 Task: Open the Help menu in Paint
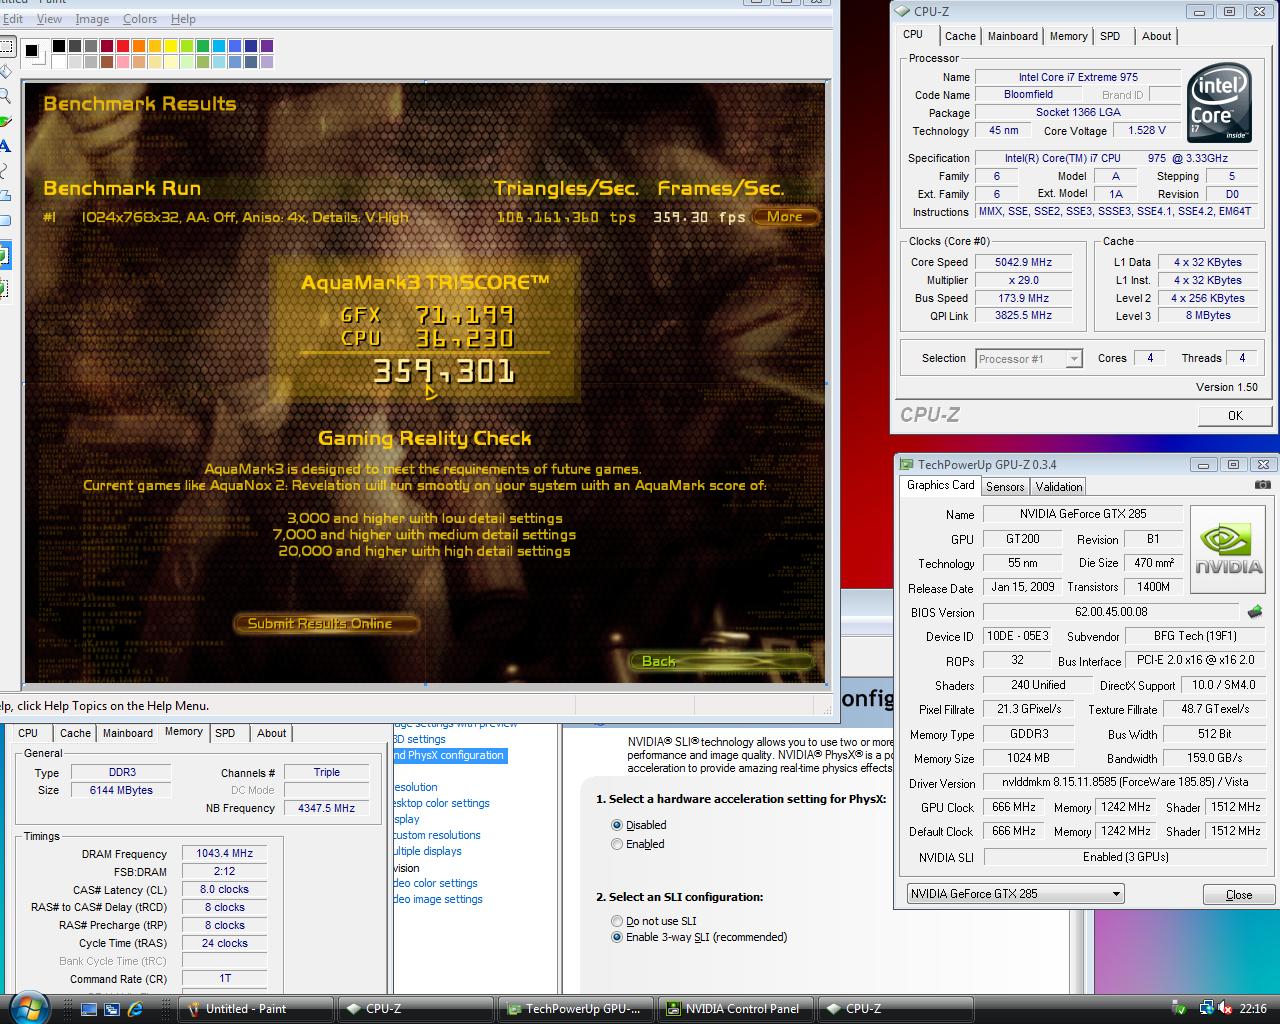pos(183,19)
